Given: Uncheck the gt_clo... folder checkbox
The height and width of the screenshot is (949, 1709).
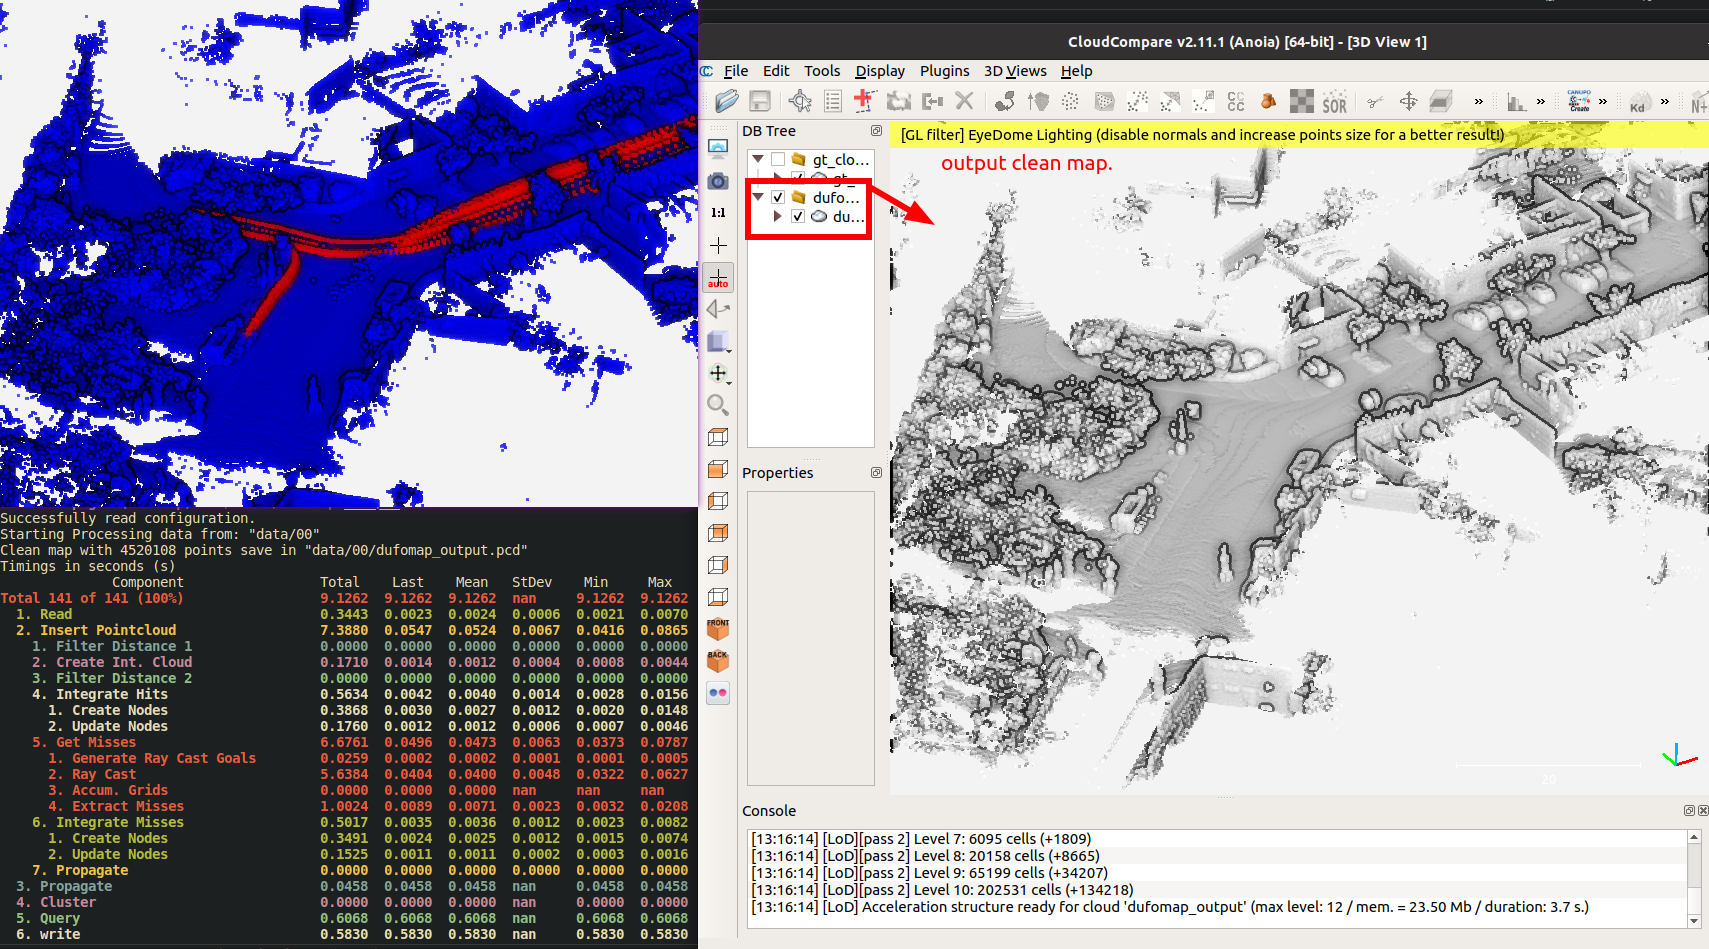Looking at the screenshot, I should click(x=778, y=159).
